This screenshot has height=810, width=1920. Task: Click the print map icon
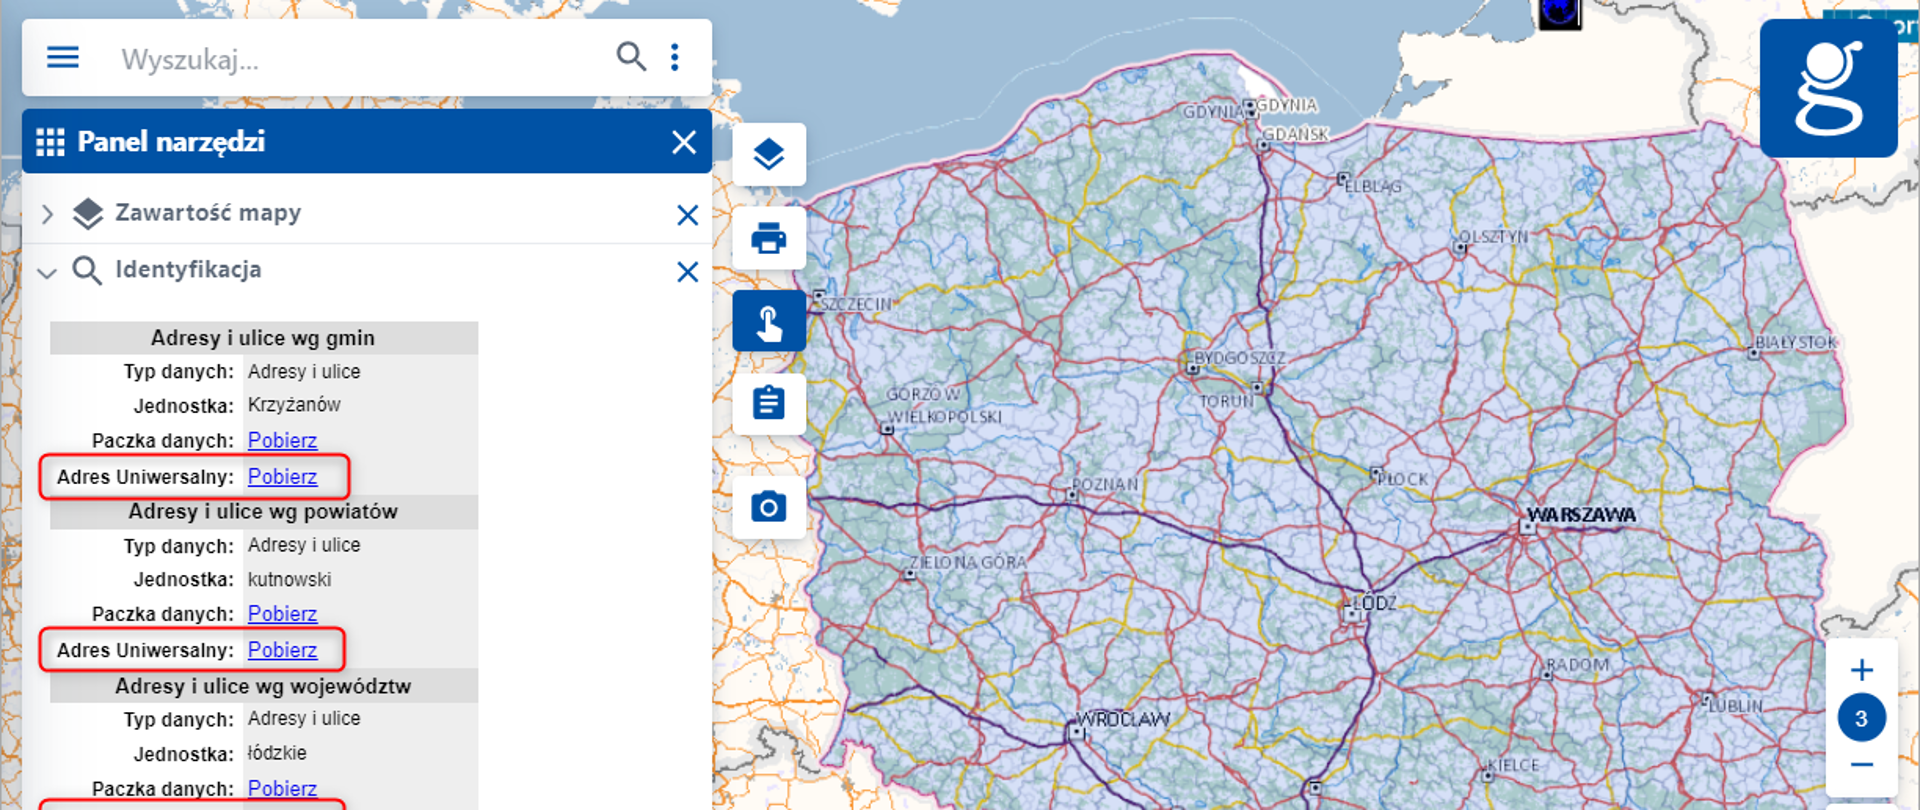768,239
